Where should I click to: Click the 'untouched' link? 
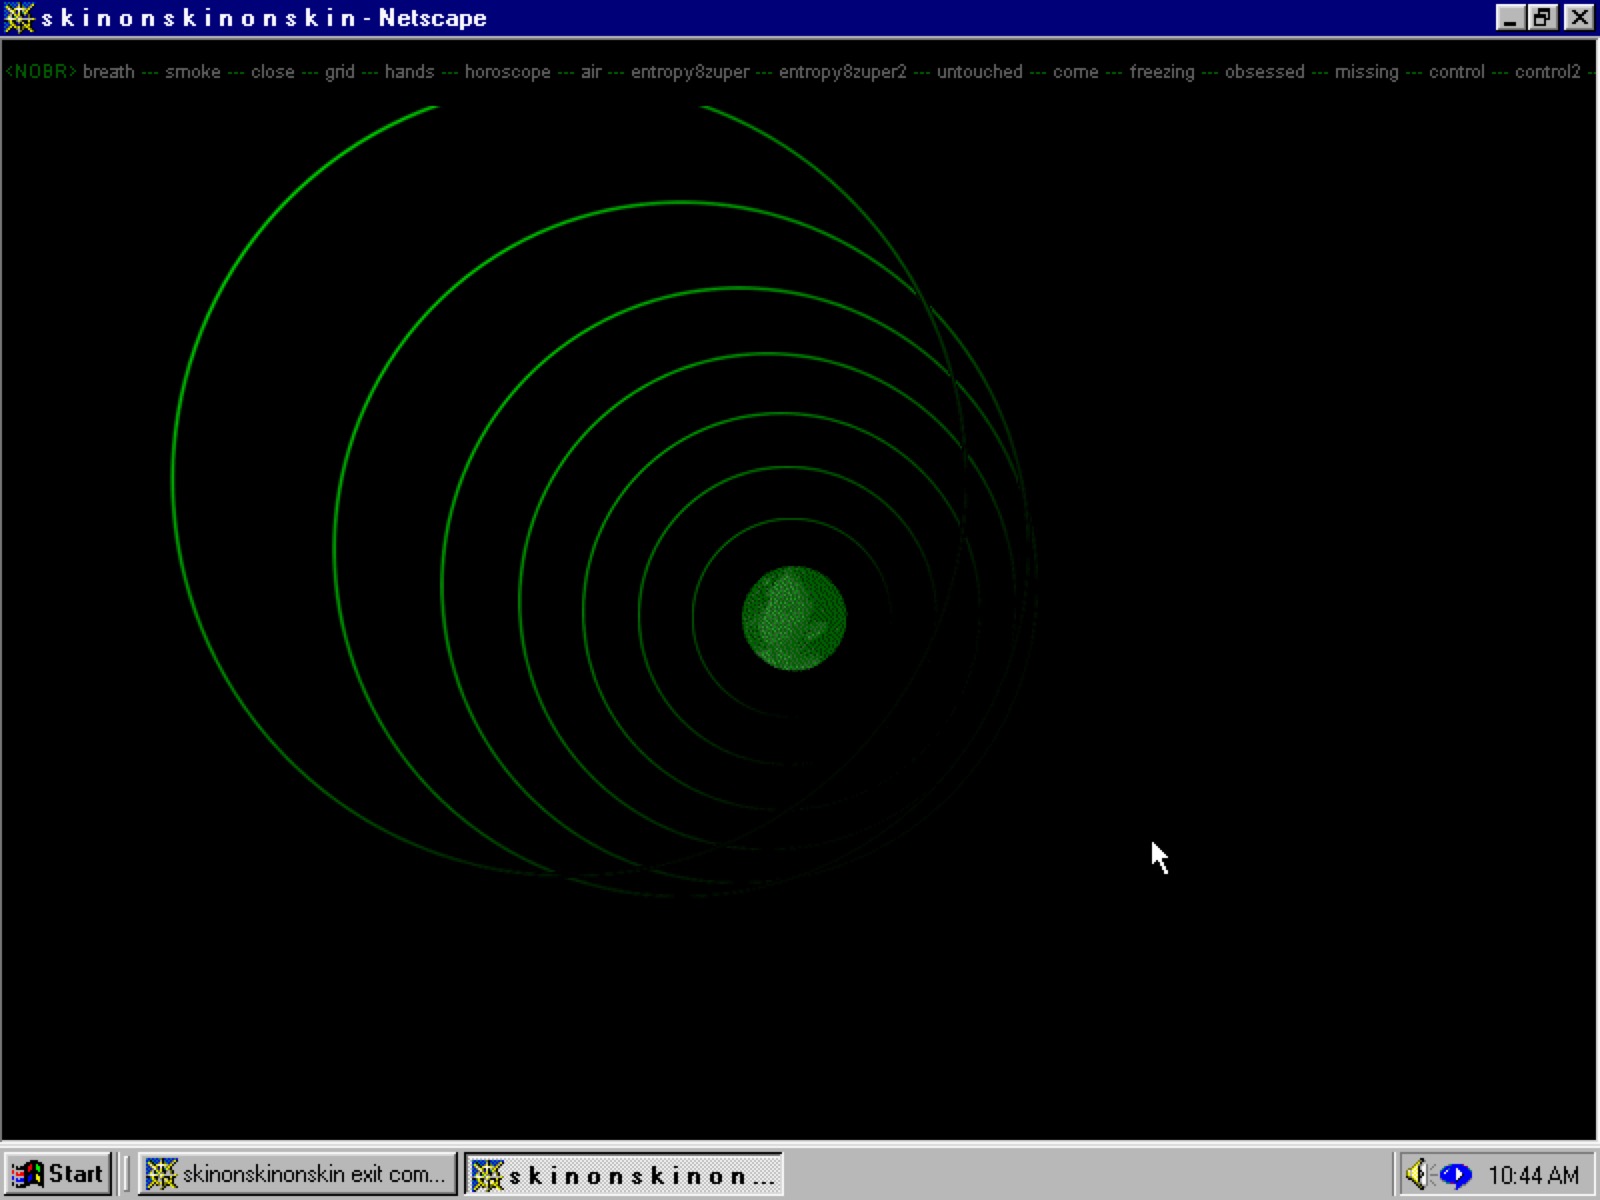point(979,72)
